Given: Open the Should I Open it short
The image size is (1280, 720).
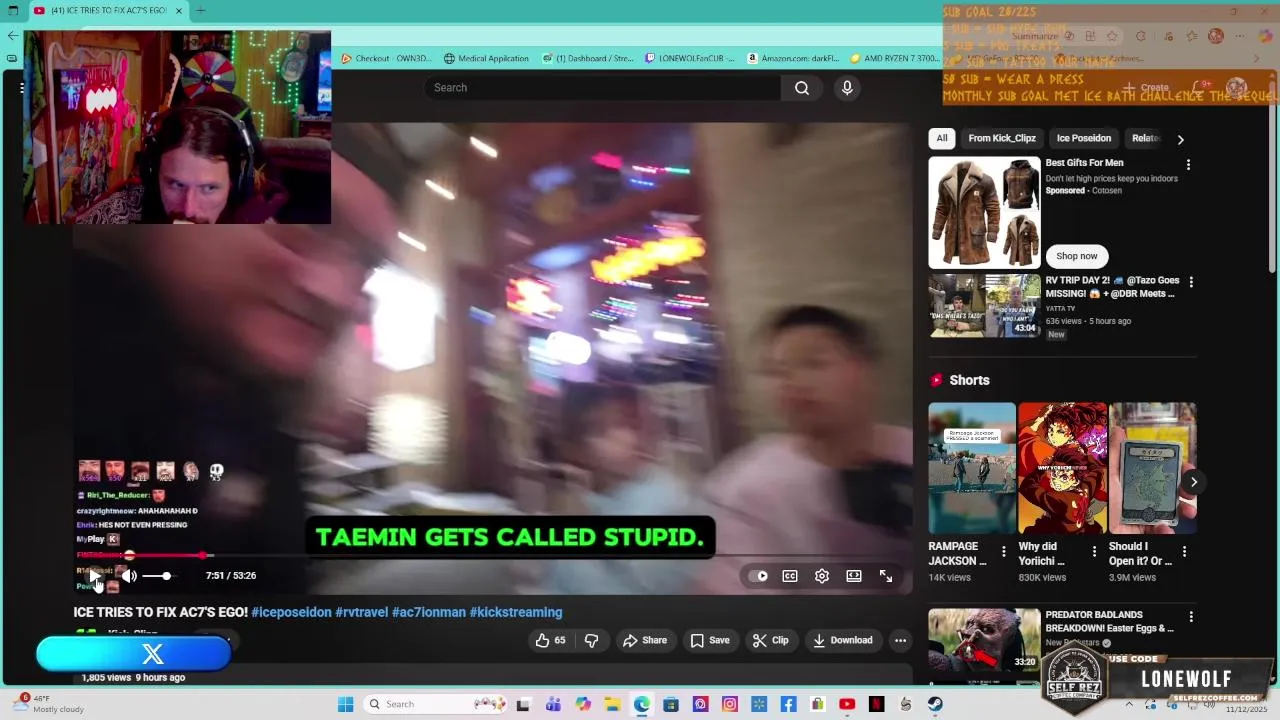Looking at the screenshot, I should pyautogui.click(x=1152, y=468).
